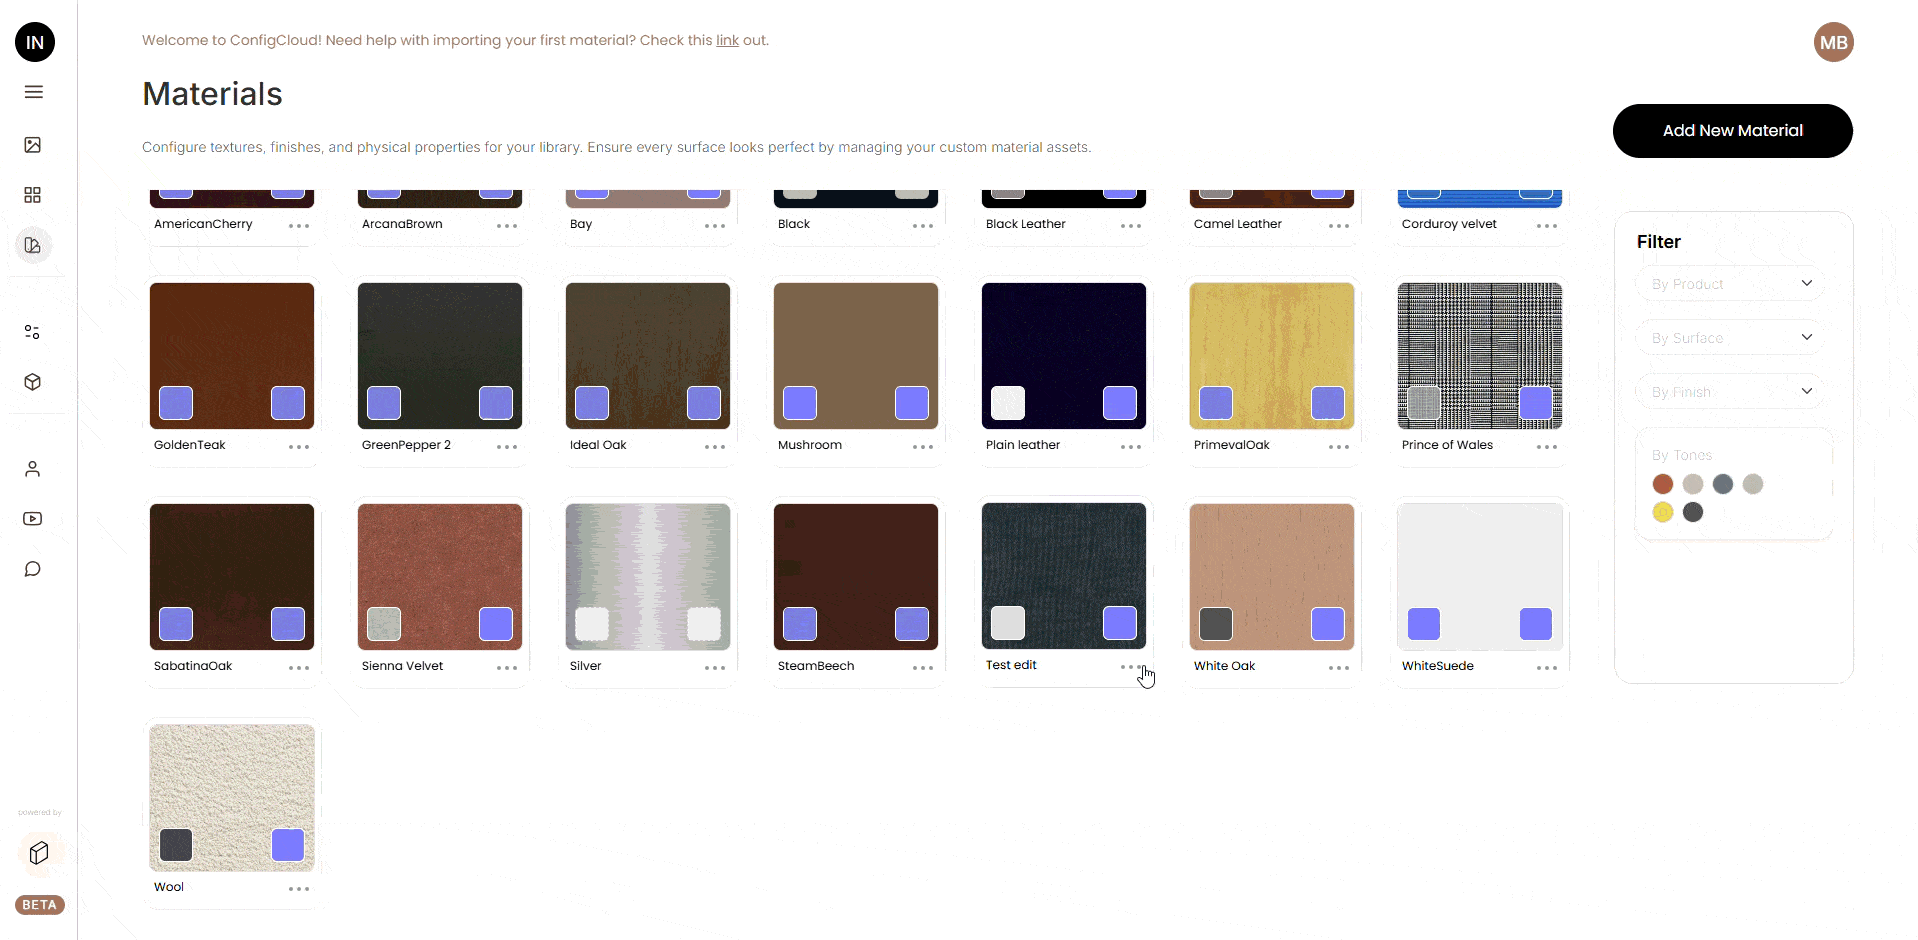Filter by the slate blue-gray tone swatch
The height and width of the screenshot is (940, 1918).
coord(1723,484)
